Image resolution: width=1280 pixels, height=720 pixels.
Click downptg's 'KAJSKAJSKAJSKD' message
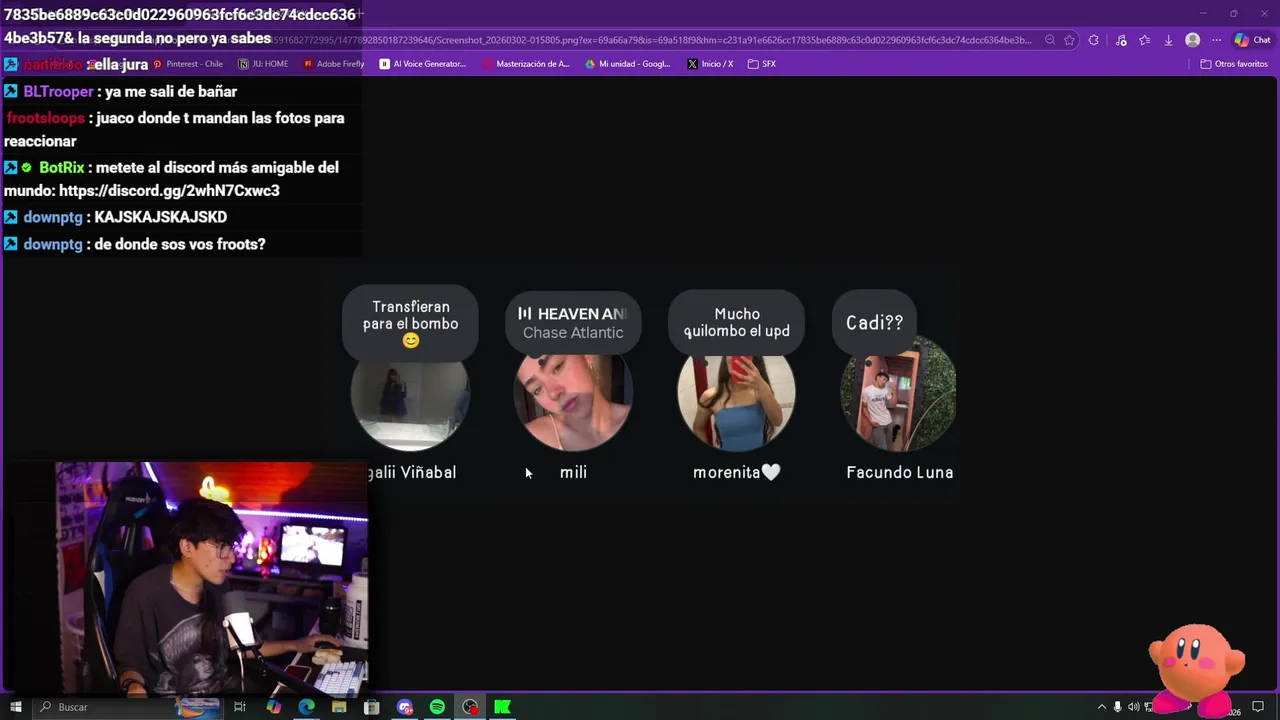[x=160, y=217]
